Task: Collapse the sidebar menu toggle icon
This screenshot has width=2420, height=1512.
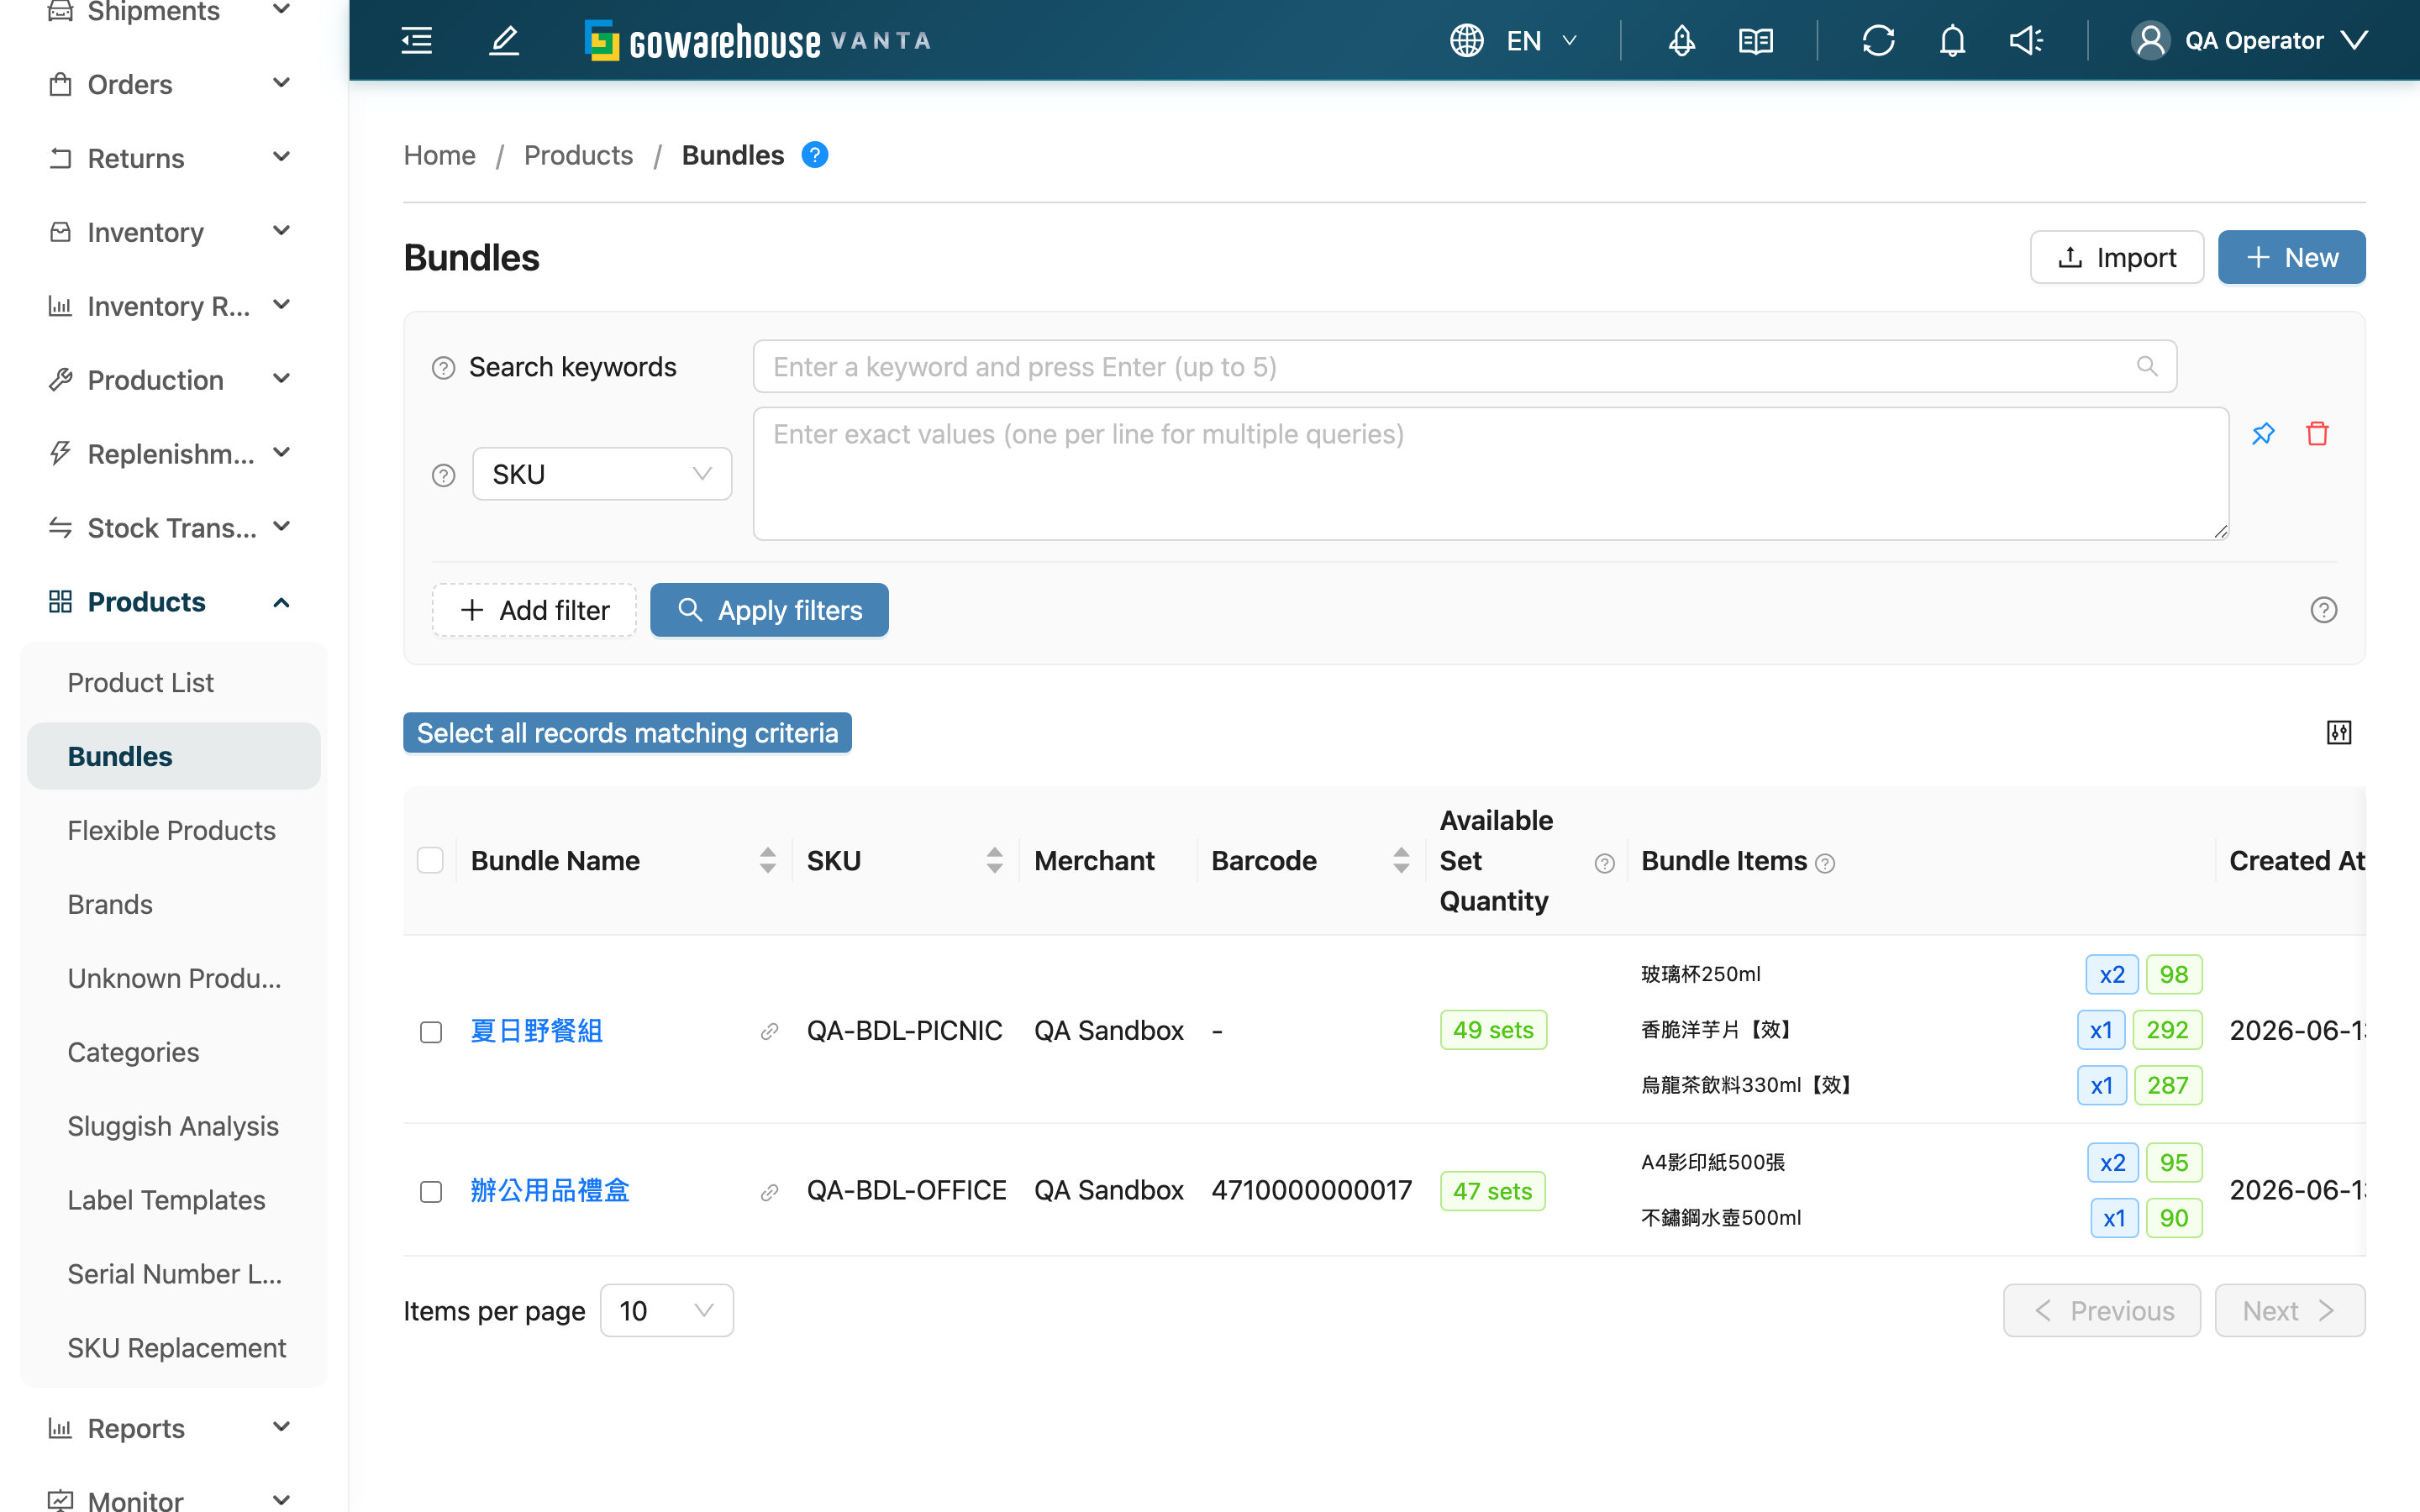Action: coord(417,40)
